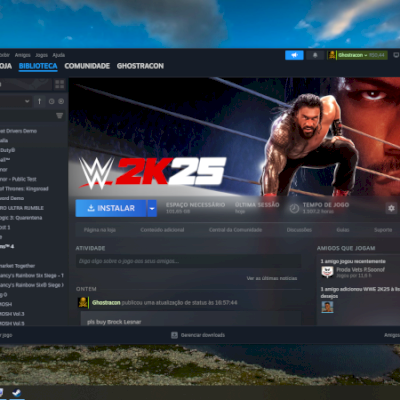Select 'Rainbow Six Siege - T' entry
400x400 pixels.
(x=32, y=275)
